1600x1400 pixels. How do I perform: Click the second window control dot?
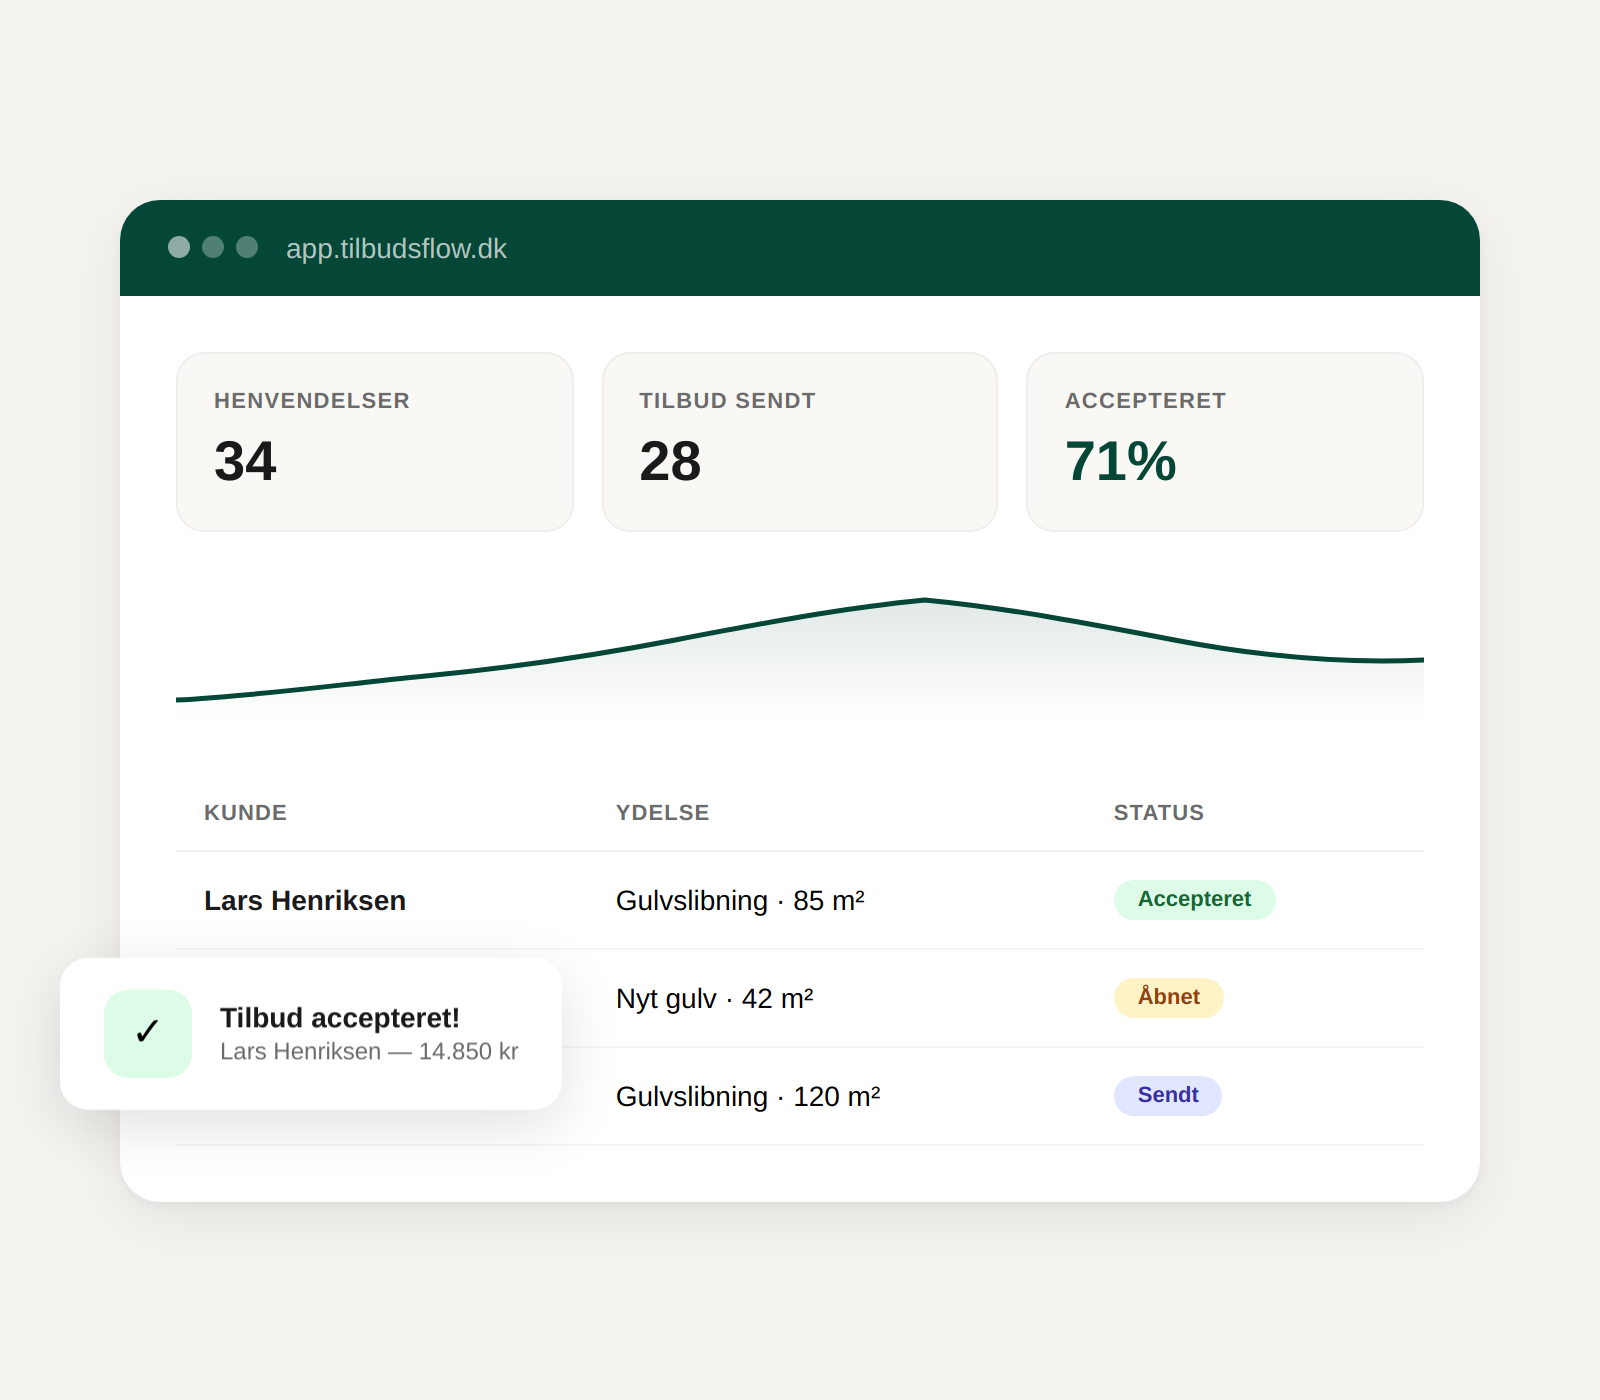coord(213,247)
